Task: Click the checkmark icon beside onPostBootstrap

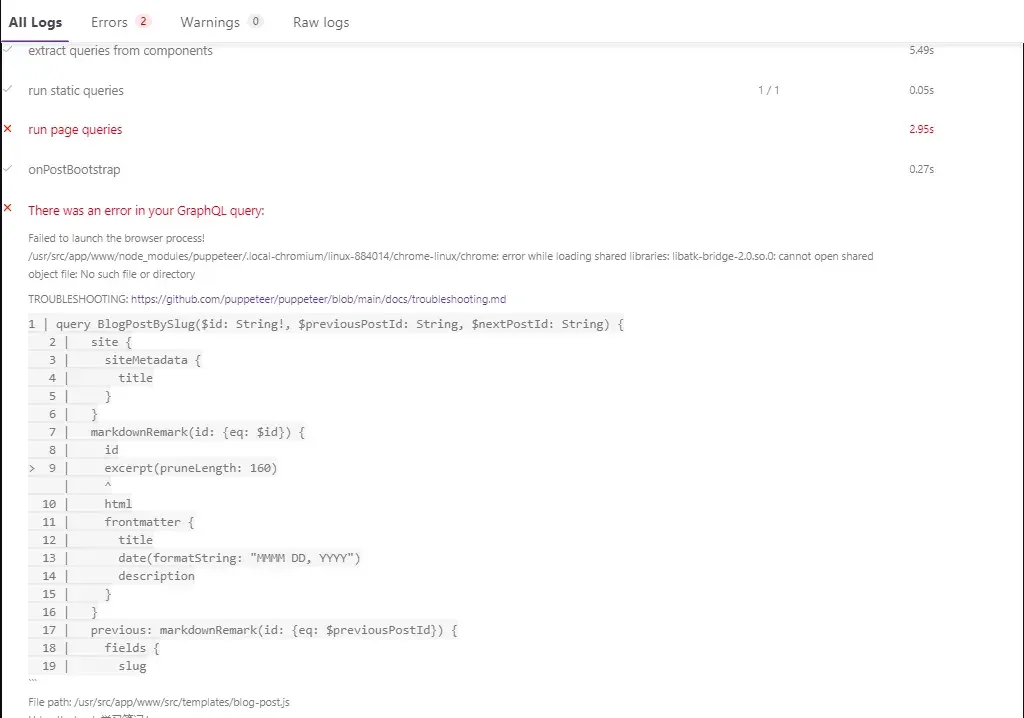Action: pos(8,168)
